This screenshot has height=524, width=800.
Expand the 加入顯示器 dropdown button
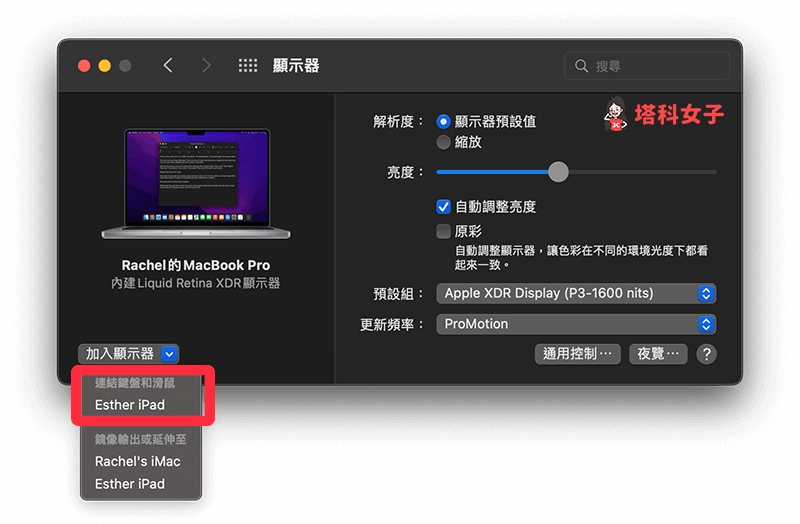point(129,354)
